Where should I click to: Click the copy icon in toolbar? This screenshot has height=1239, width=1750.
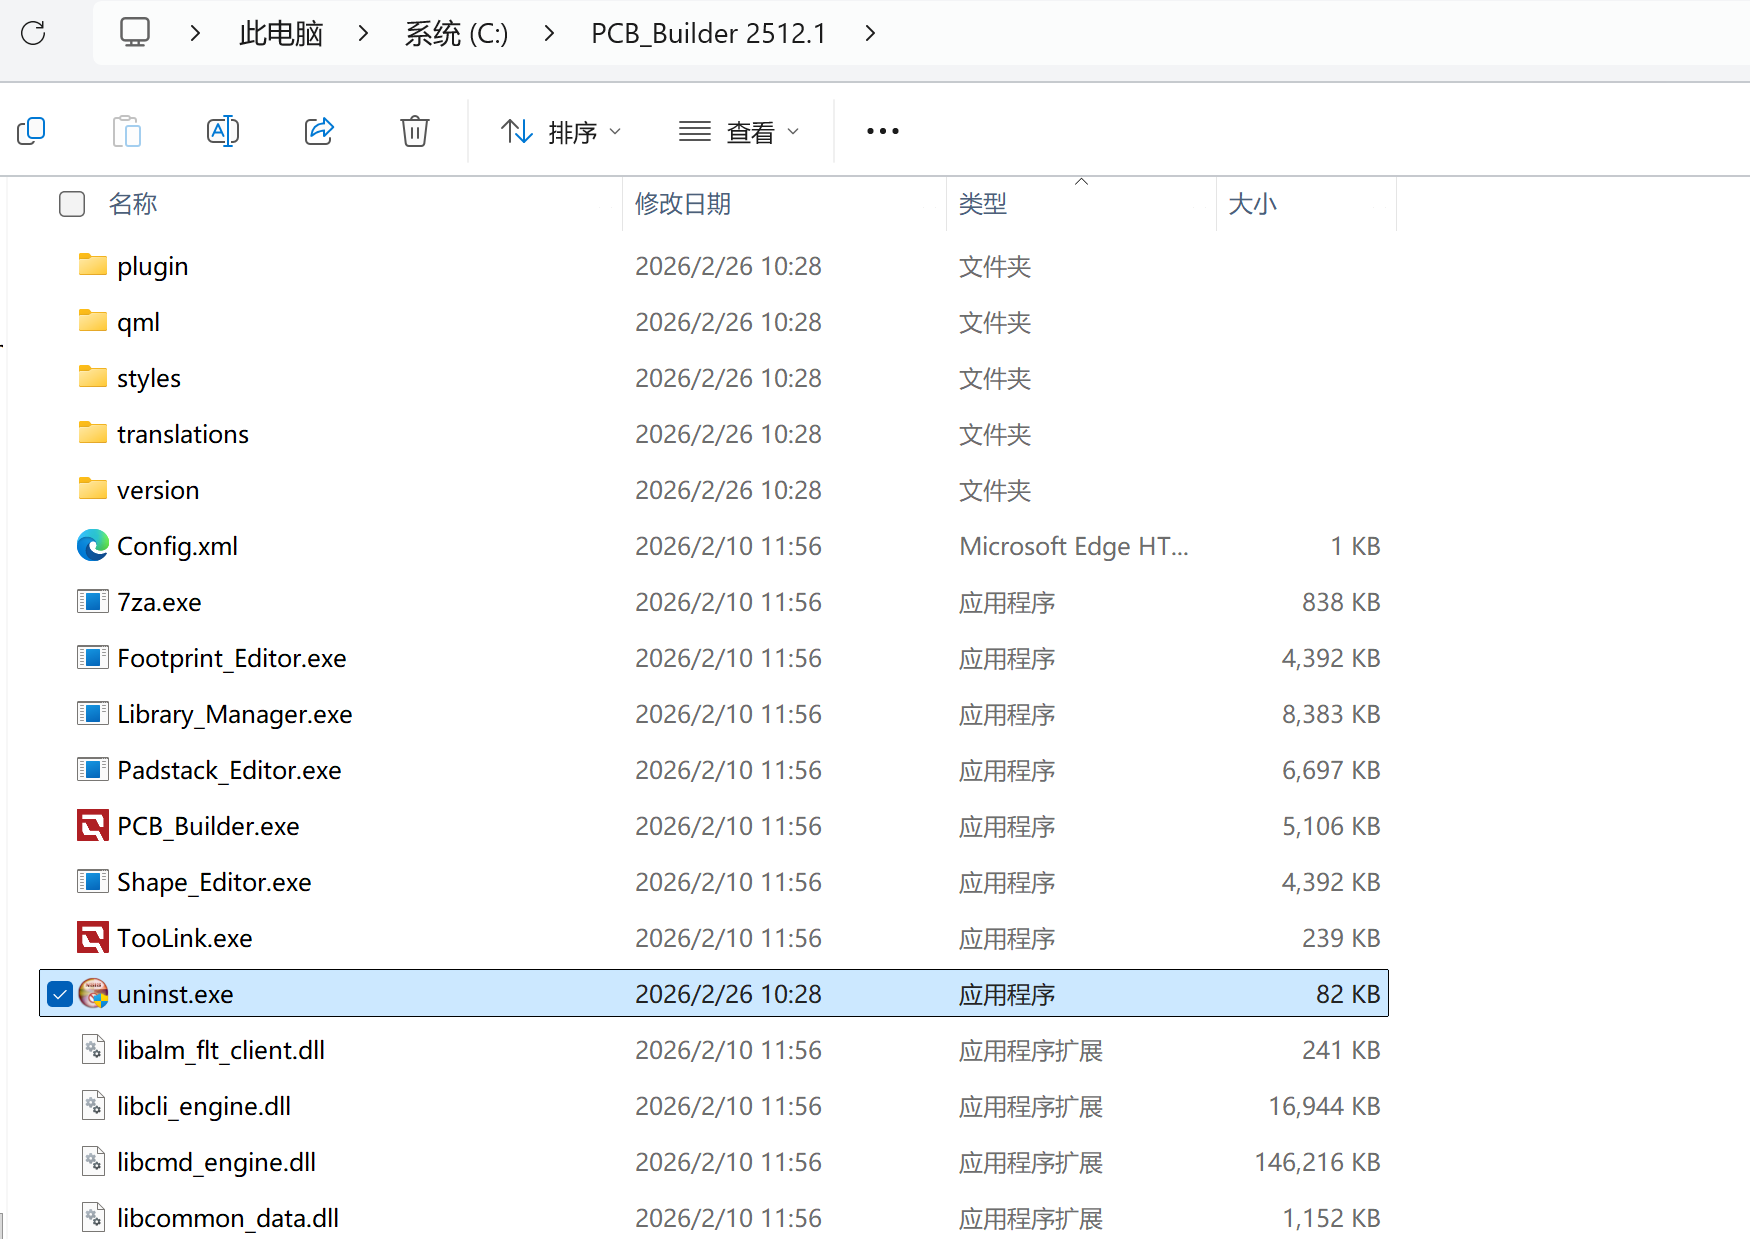point(31,131)
